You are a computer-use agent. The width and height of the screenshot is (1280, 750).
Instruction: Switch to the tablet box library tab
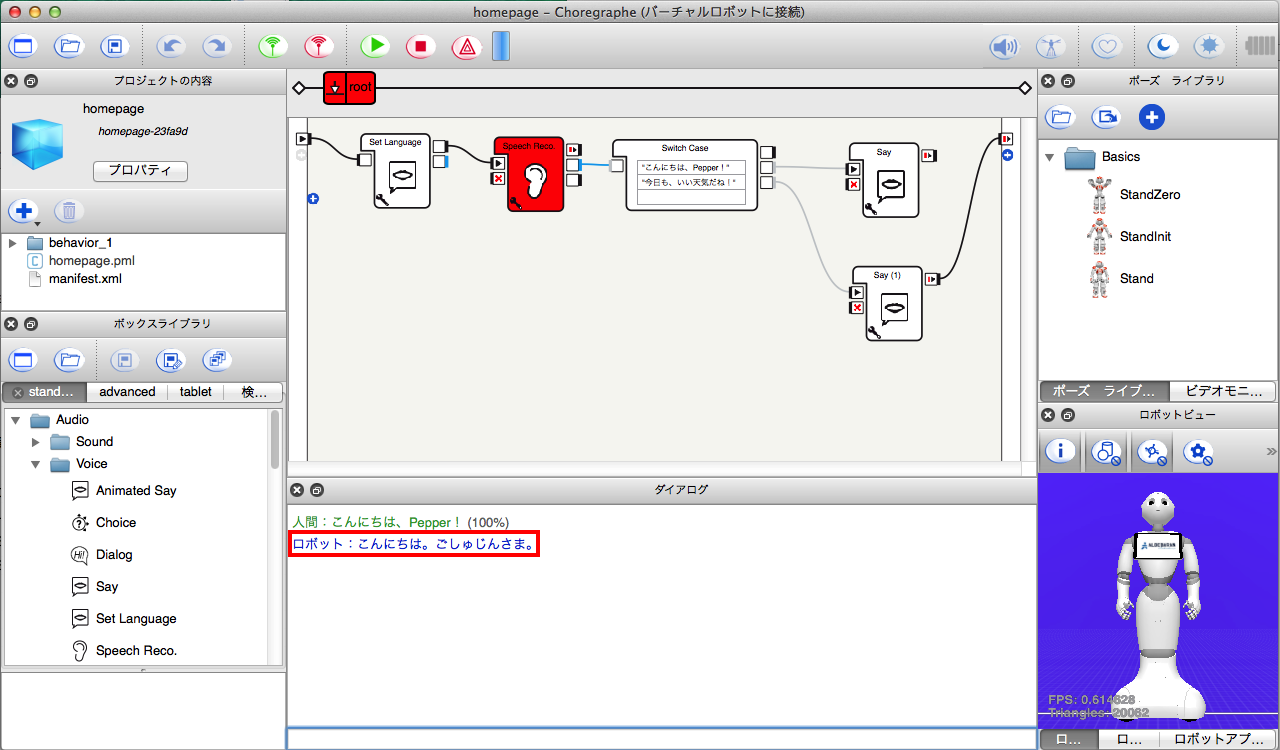click(x=196, y=392)
